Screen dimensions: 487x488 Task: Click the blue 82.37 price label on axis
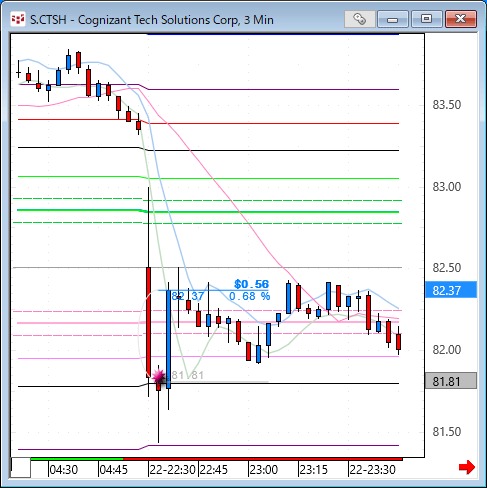click(x=451, y=290)
